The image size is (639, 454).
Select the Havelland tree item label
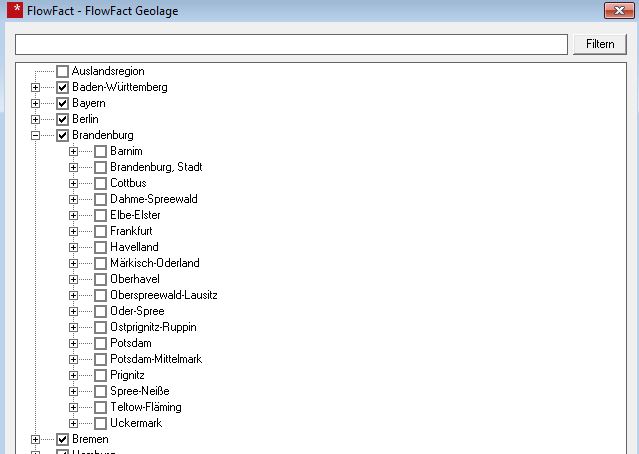(x=134, y=248)
